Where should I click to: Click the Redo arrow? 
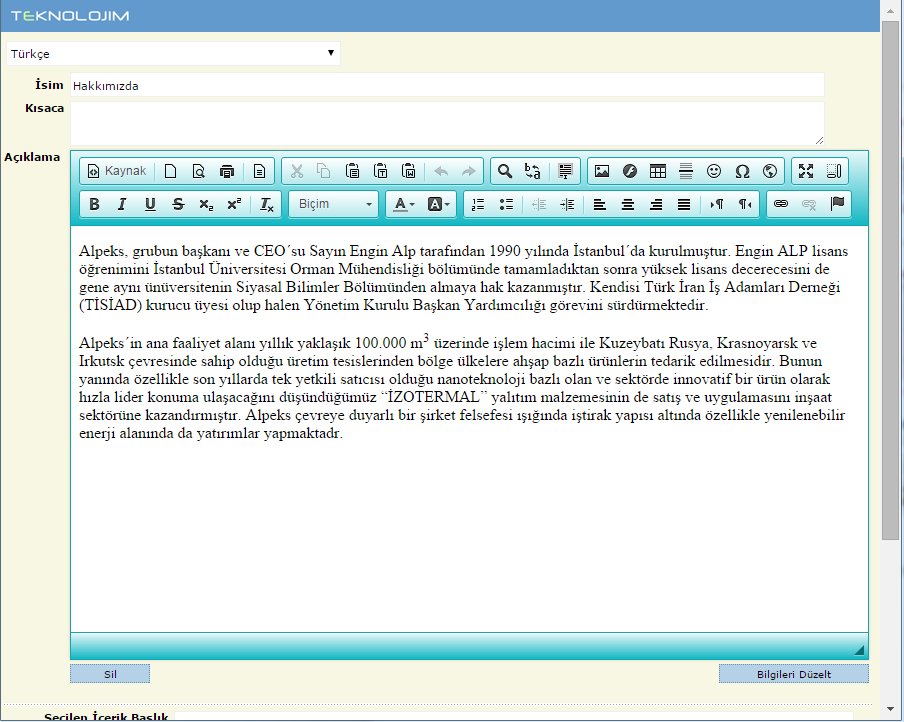point(469,171)
